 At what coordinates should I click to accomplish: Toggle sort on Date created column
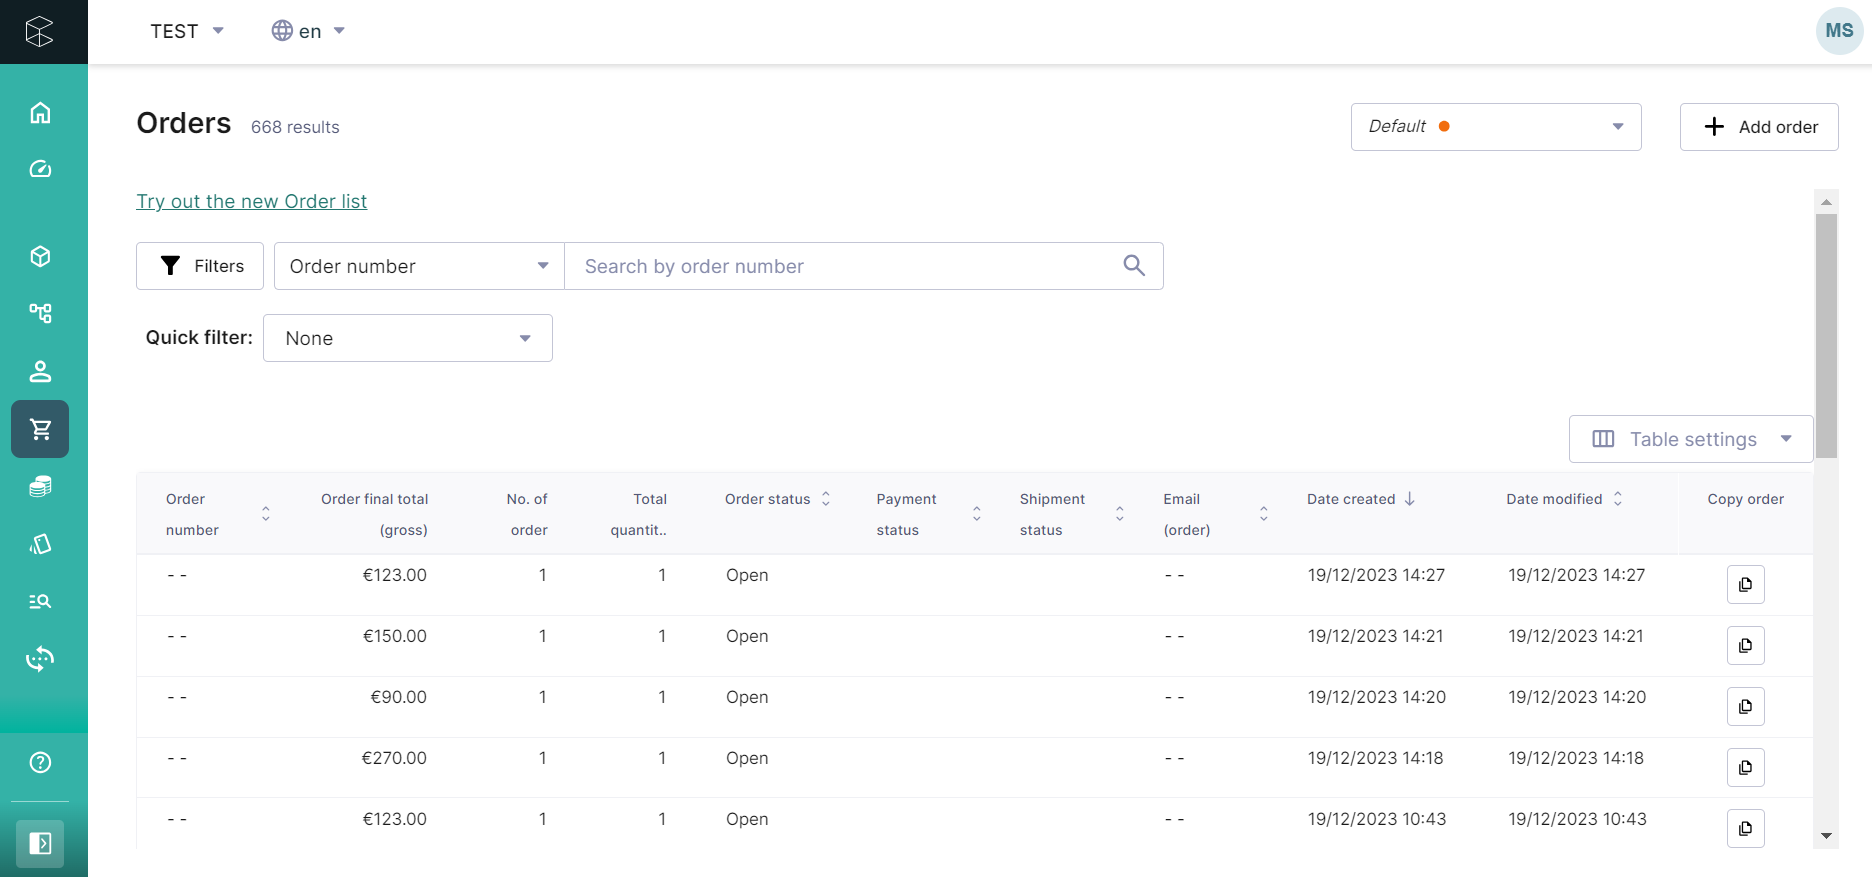tap(1409, 499)
